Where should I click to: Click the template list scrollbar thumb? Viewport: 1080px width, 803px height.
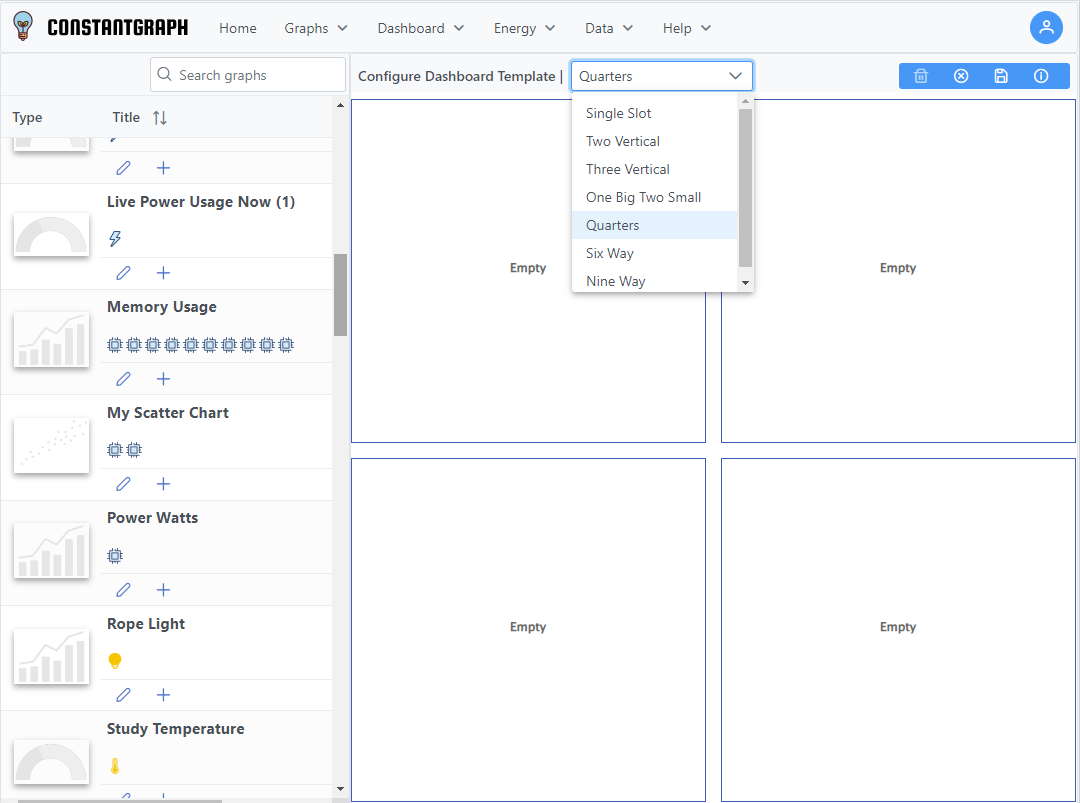point(745,187)
